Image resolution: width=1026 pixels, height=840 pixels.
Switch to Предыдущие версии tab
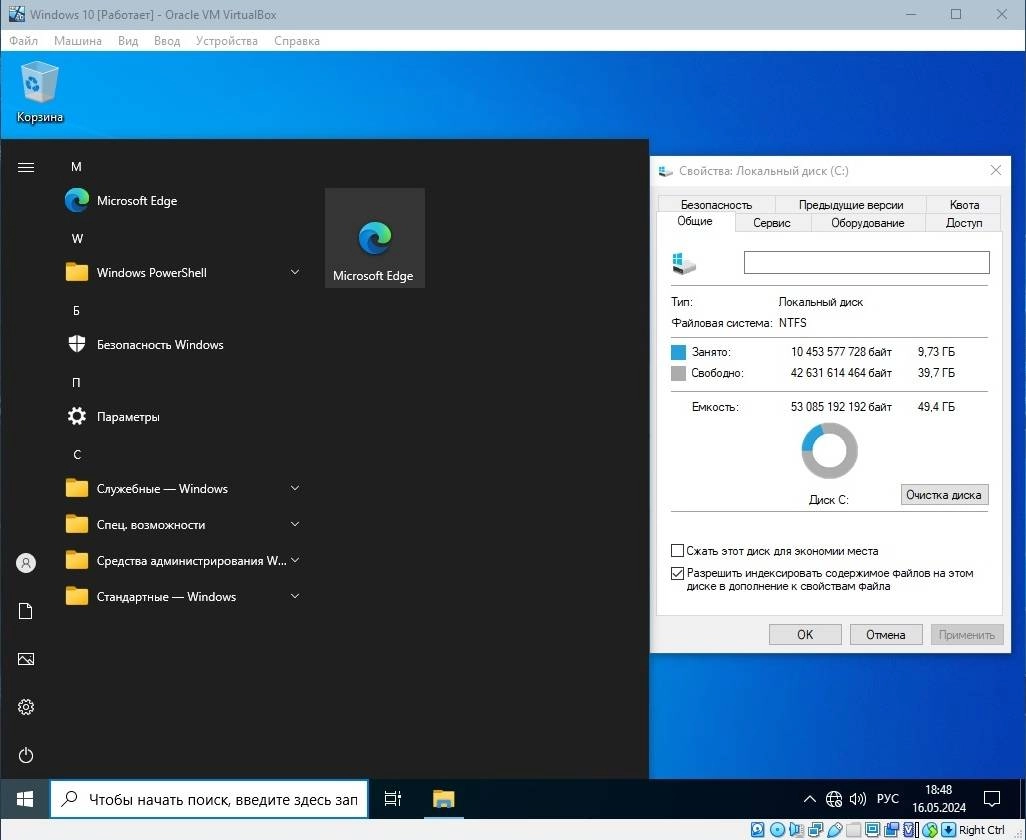click(x=851, y=205)
